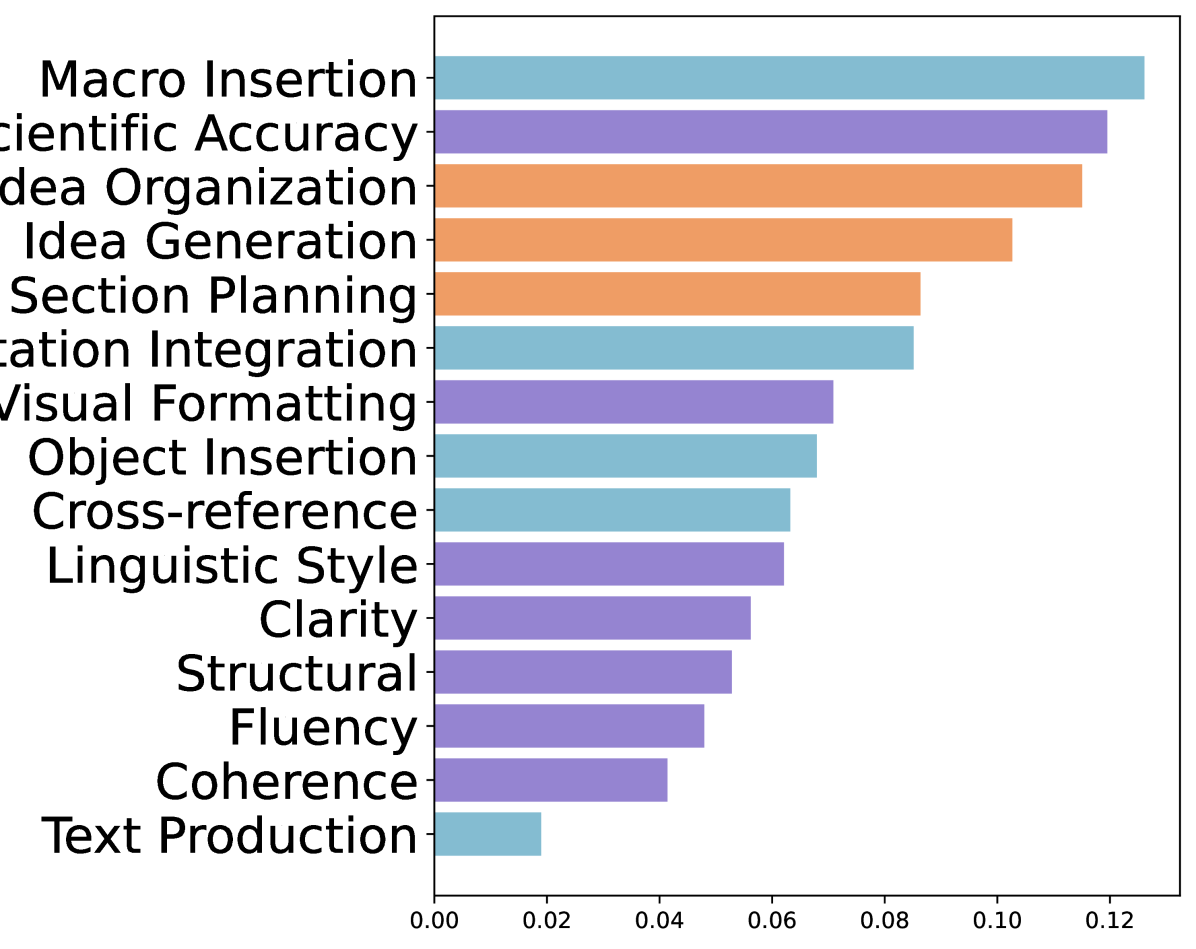This screenshot has height=949, width=1196.
Task: Click the 'Text Production' axis label
Action: click(x=230, y=836)
